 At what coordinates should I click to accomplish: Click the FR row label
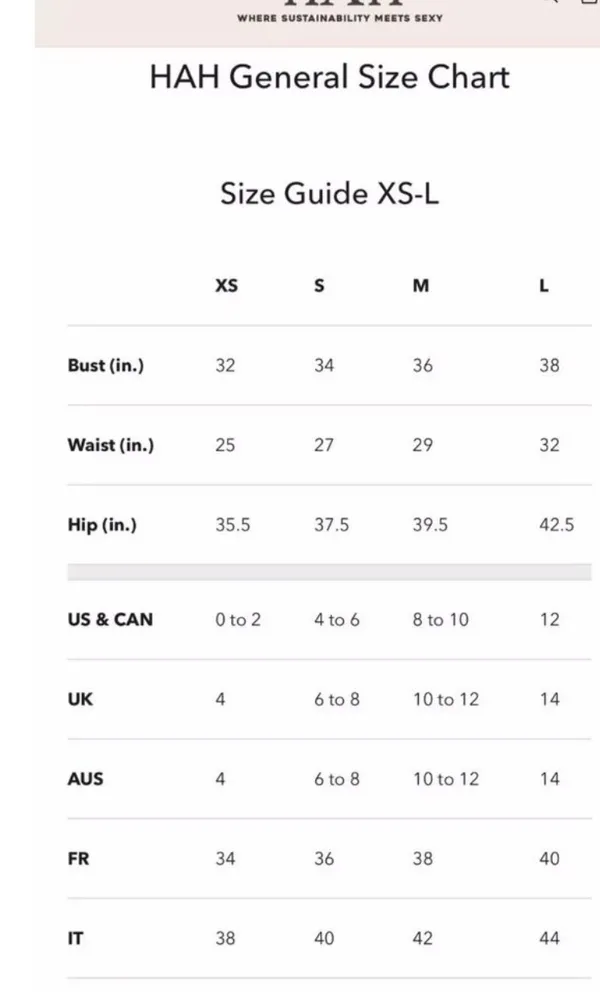click(78, 858)
